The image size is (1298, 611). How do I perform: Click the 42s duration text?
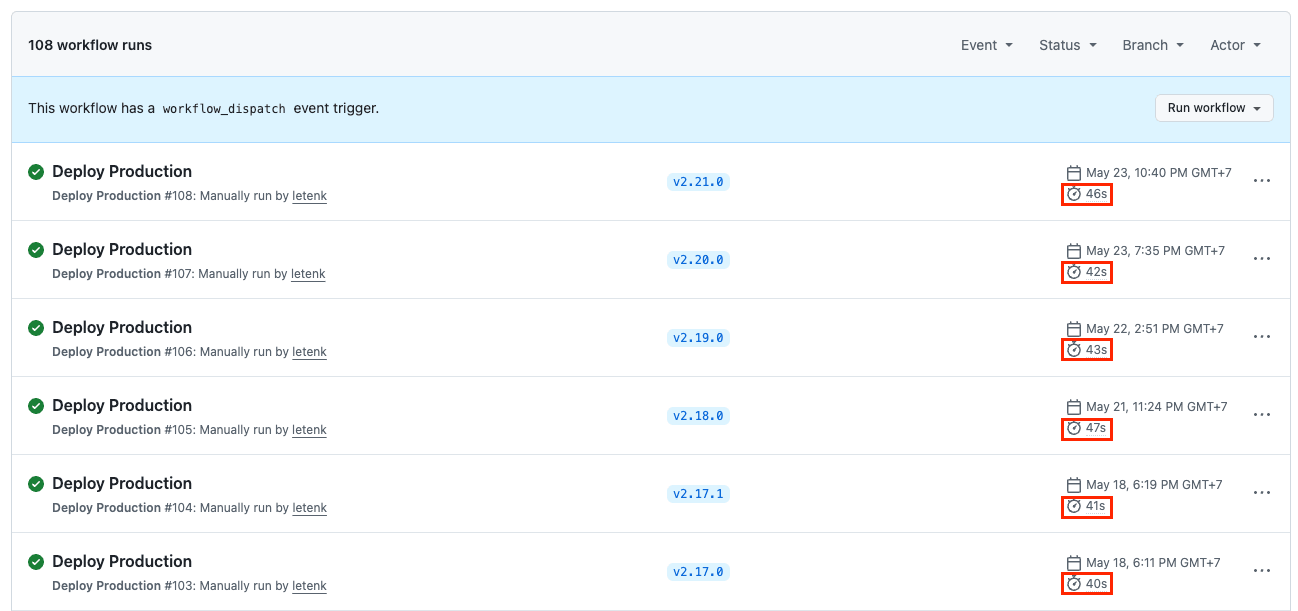(1097, 272)
